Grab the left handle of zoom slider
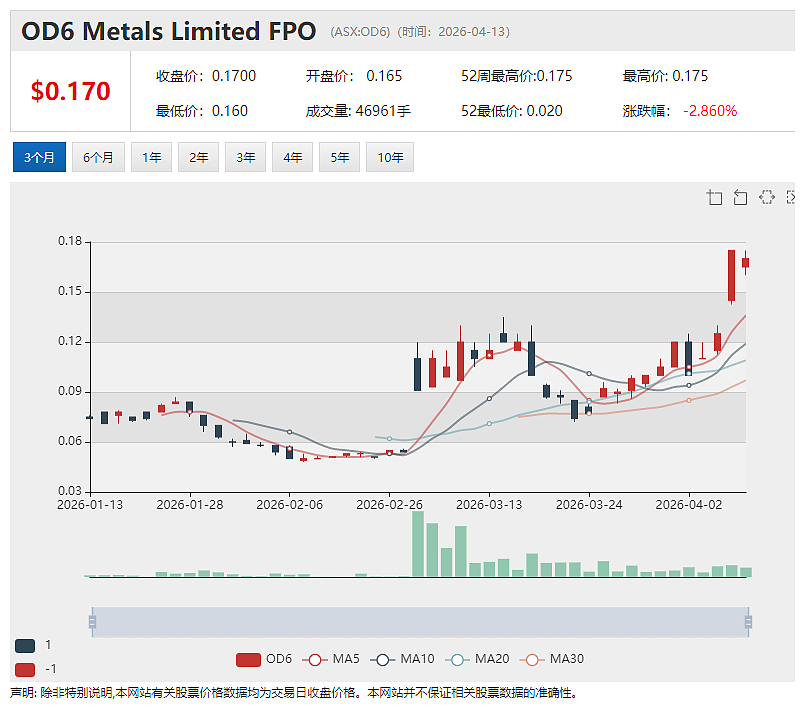Screen dimensions: 808x715 [x=92, y=622]
